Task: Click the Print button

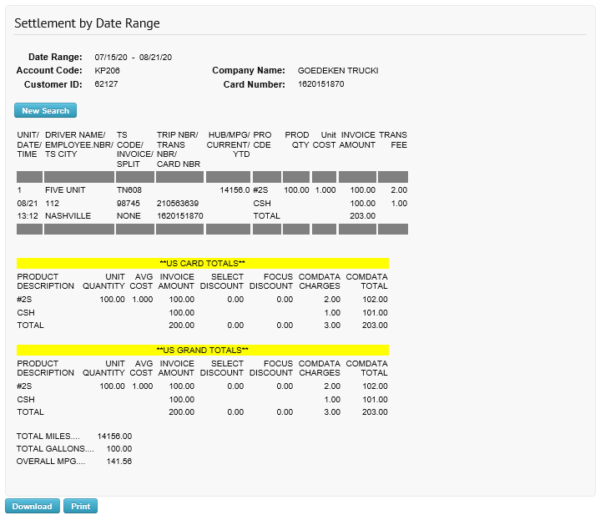Action: (x=81, y=506)
